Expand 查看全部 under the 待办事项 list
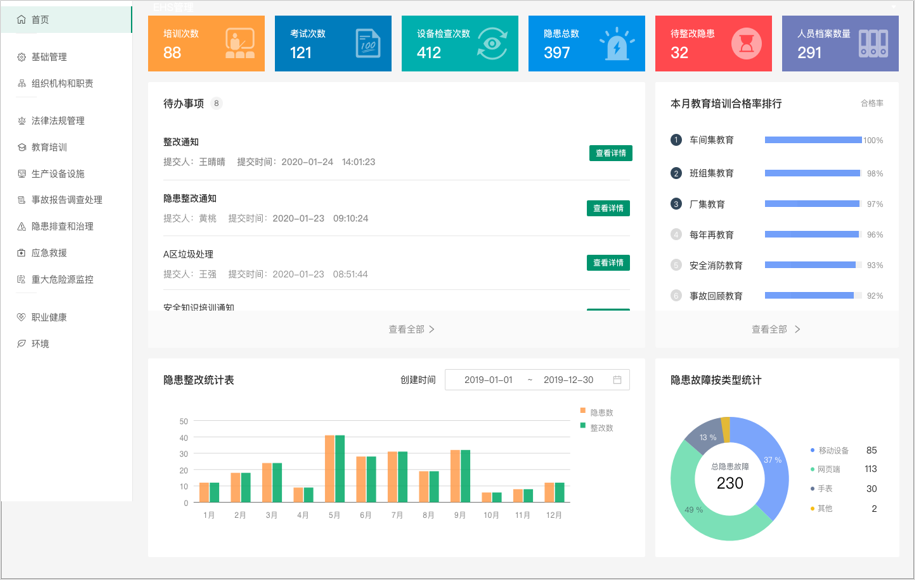Screen dimensions: 915x580 click(x=411, y=329)
